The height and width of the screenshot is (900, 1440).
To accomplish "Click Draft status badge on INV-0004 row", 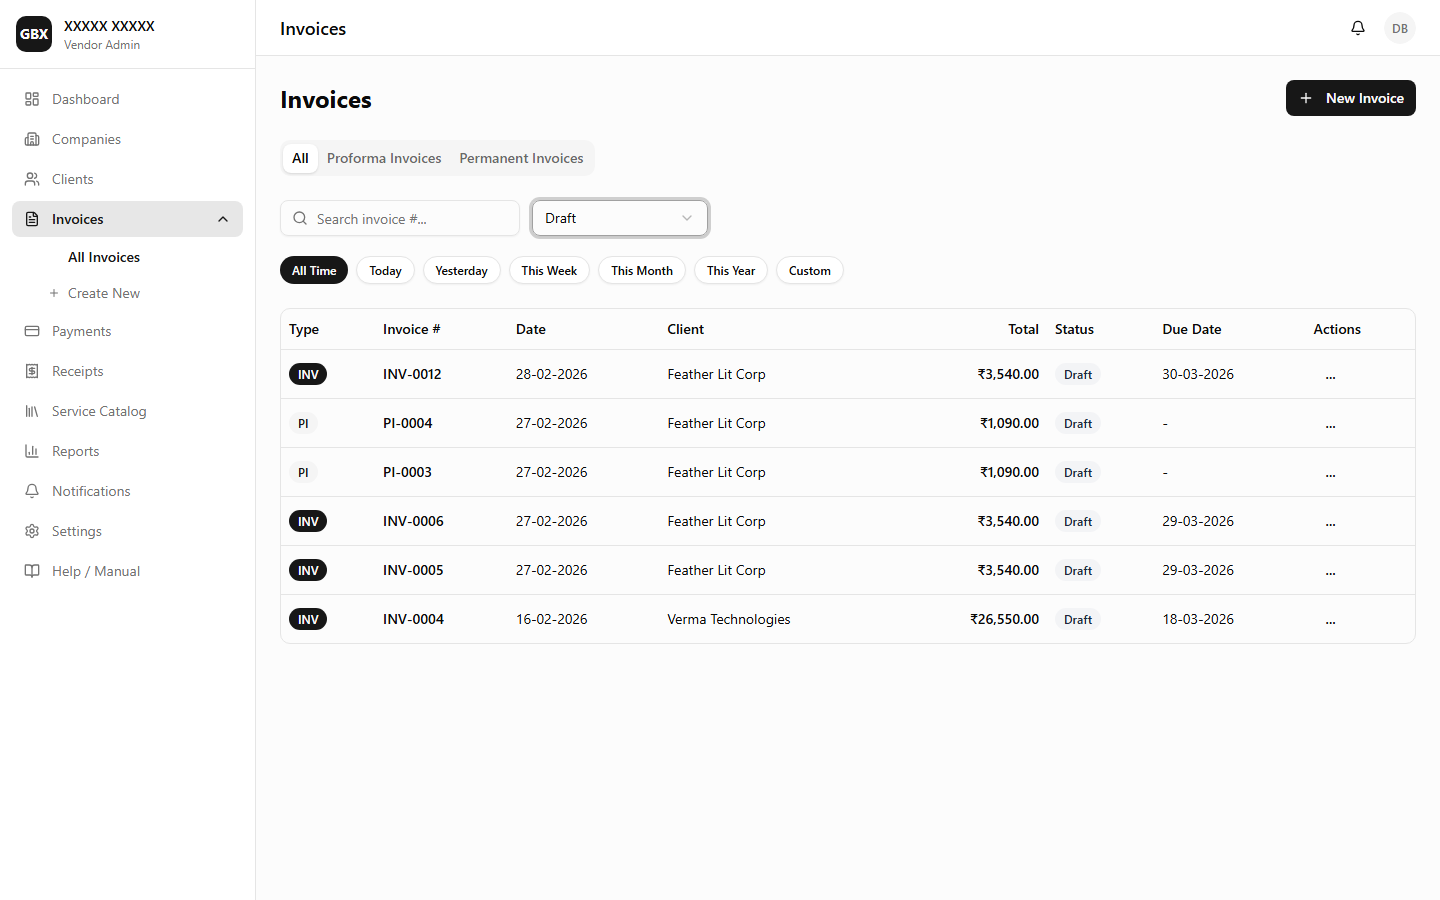I will [1078, 619].
